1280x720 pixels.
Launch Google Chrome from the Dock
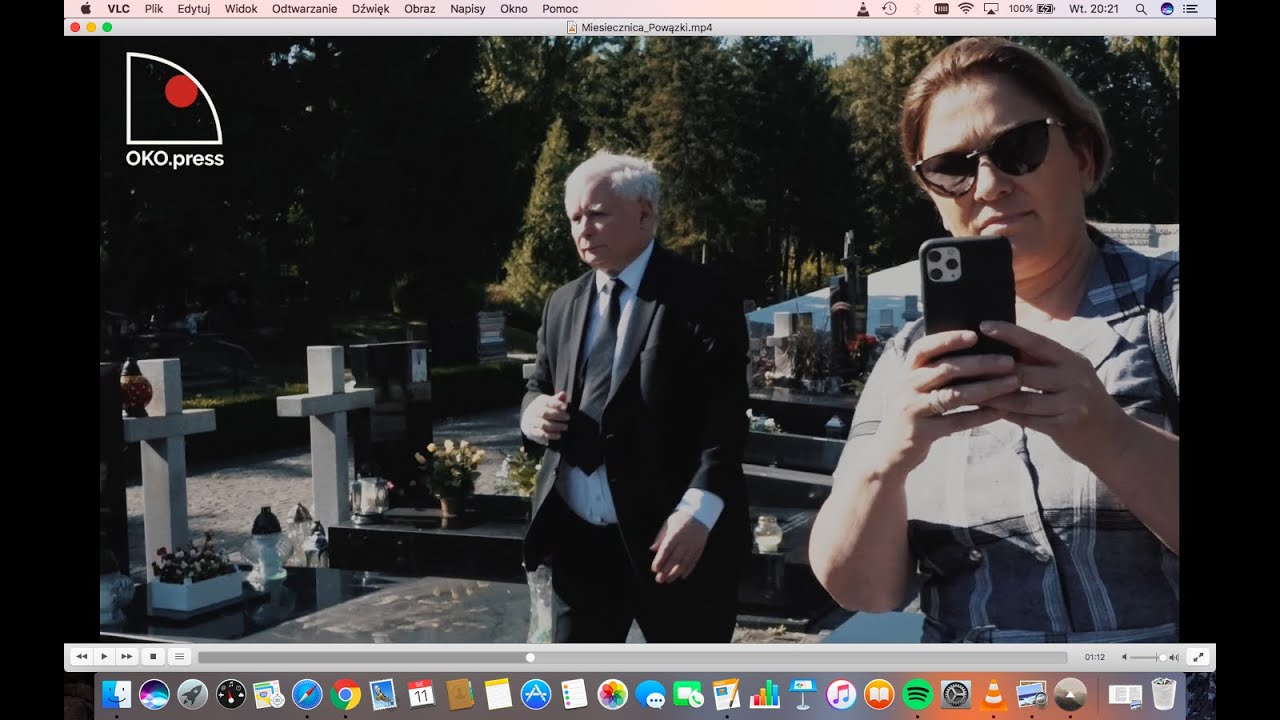click(x=345, y=694)
